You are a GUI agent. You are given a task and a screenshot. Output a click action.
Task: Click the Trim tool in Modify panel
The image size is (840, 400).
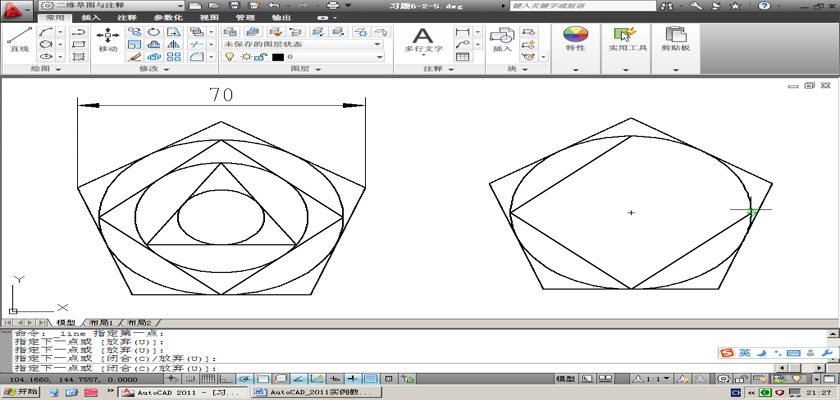click(196, 44)
